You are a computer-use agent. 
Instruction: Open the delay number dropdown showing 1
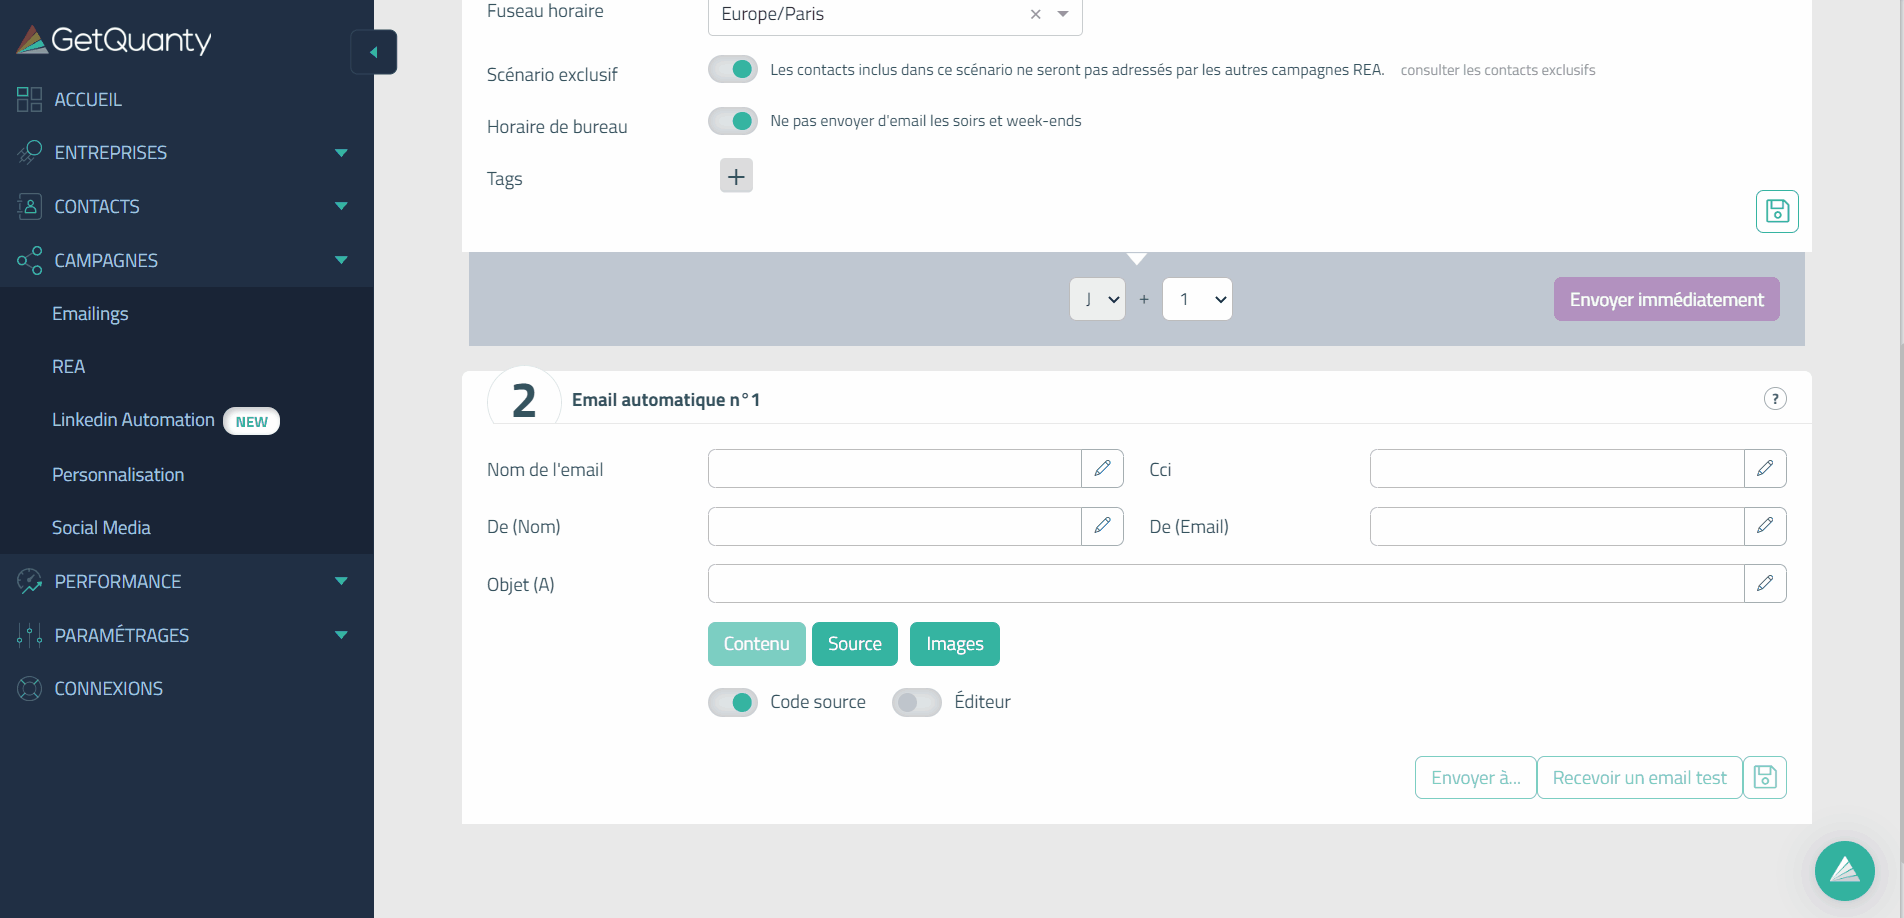pos(1197,299)
